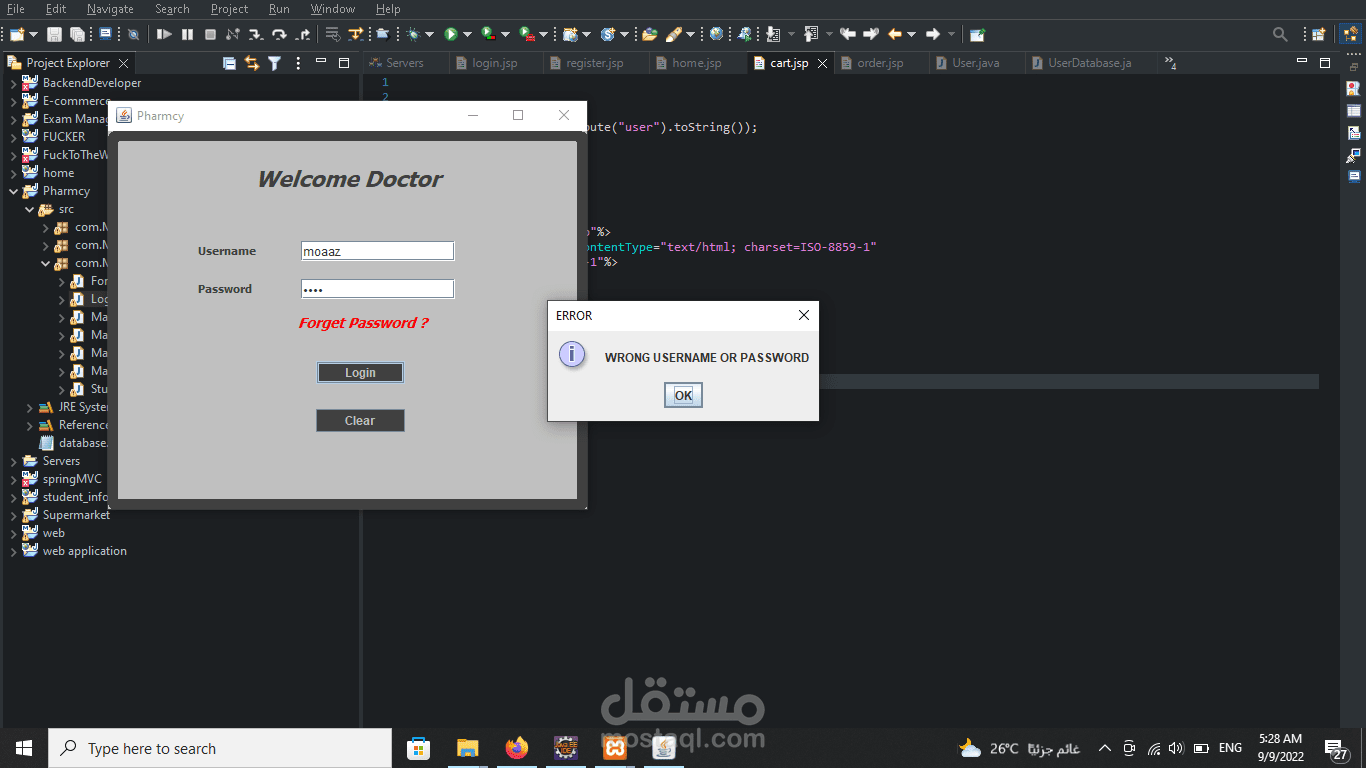Click the Username input field

coord(377,252)
